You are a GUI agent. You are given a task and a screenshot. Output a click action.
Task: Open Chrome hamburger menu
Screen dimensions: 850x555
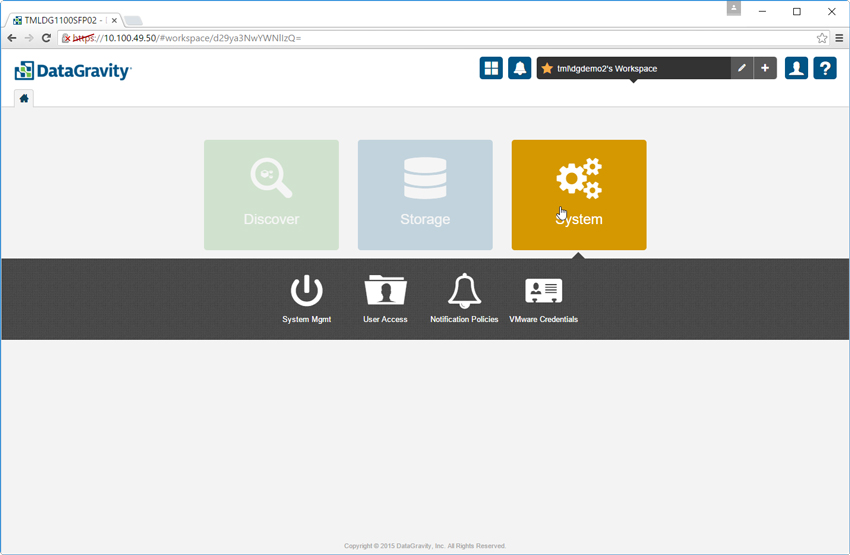(x=839, y=38)
